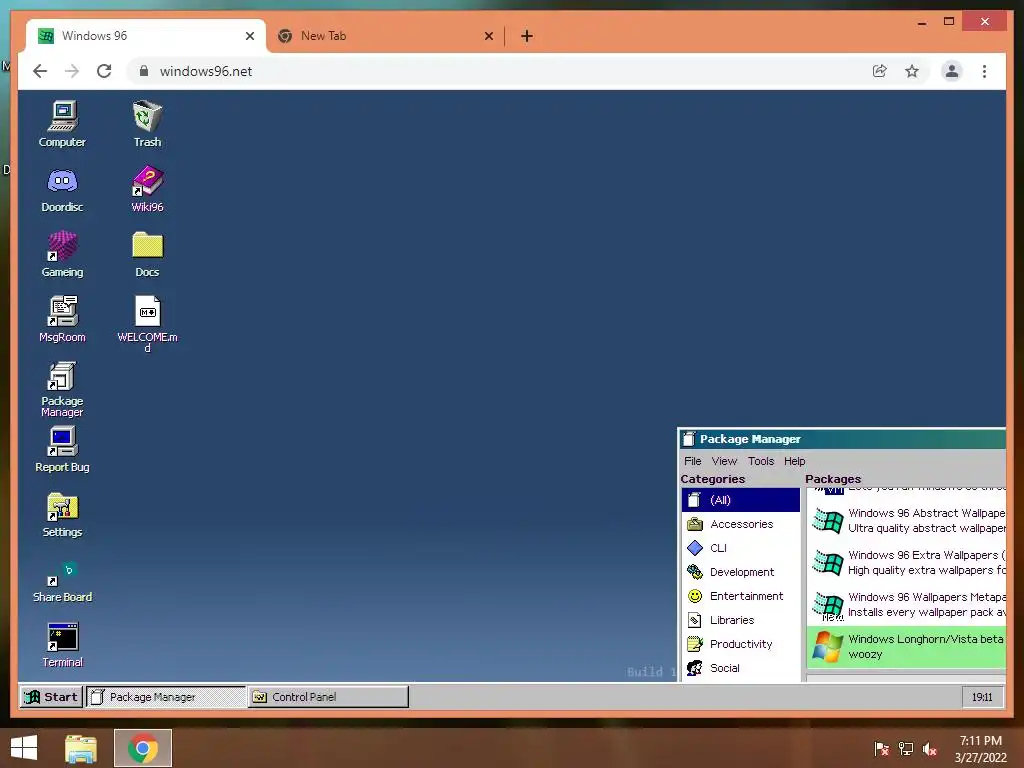Select the CLI category

pos(741,548)
